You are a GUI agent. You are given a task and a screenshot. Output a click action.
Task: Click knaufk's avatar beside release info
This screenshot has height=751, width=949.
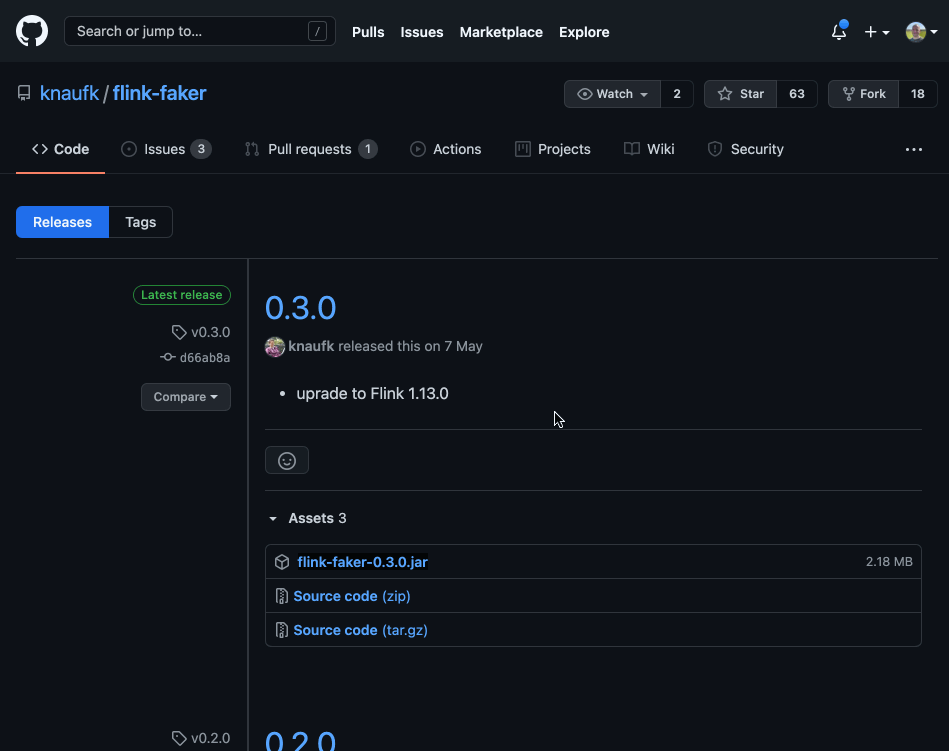[x=275, y=347]
